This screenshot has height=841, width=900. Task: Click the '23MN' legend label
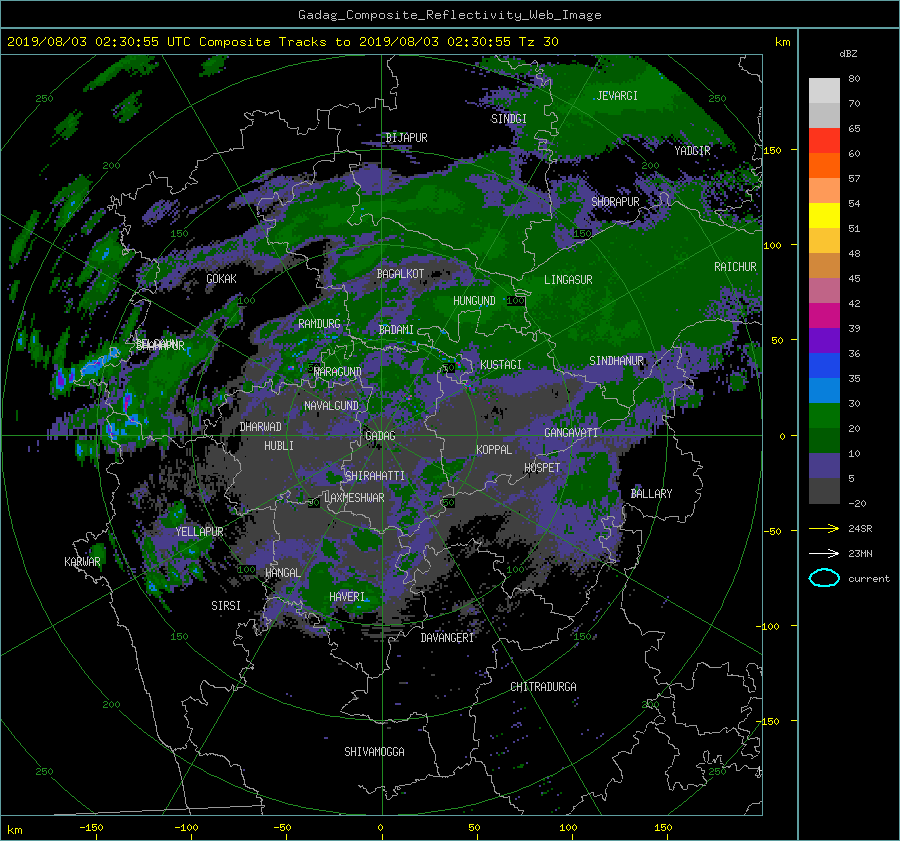click(x=860, y=553)
